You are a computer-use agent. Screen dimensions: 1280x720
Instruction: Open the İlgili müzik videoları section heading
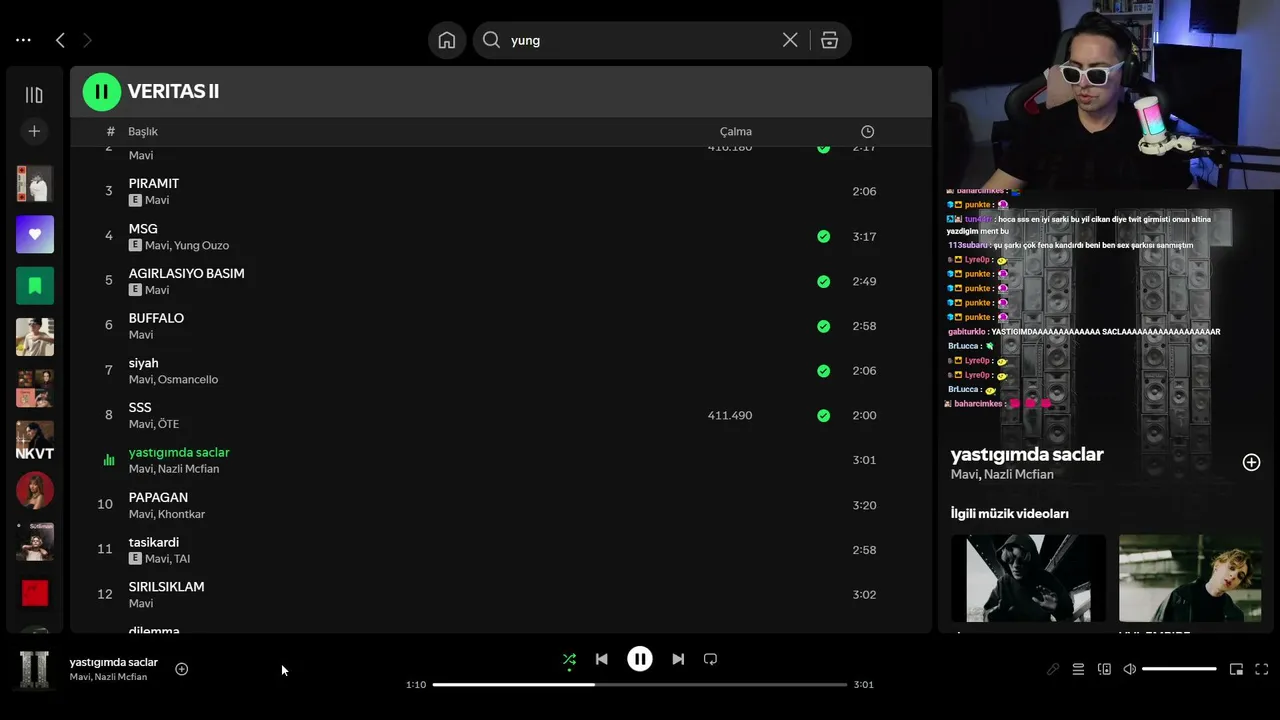click(1010, 513)
